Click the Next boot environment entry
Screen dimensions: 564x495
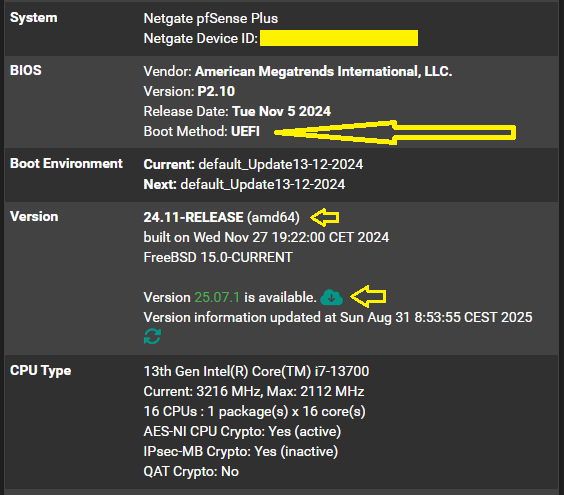coord(244,184)
